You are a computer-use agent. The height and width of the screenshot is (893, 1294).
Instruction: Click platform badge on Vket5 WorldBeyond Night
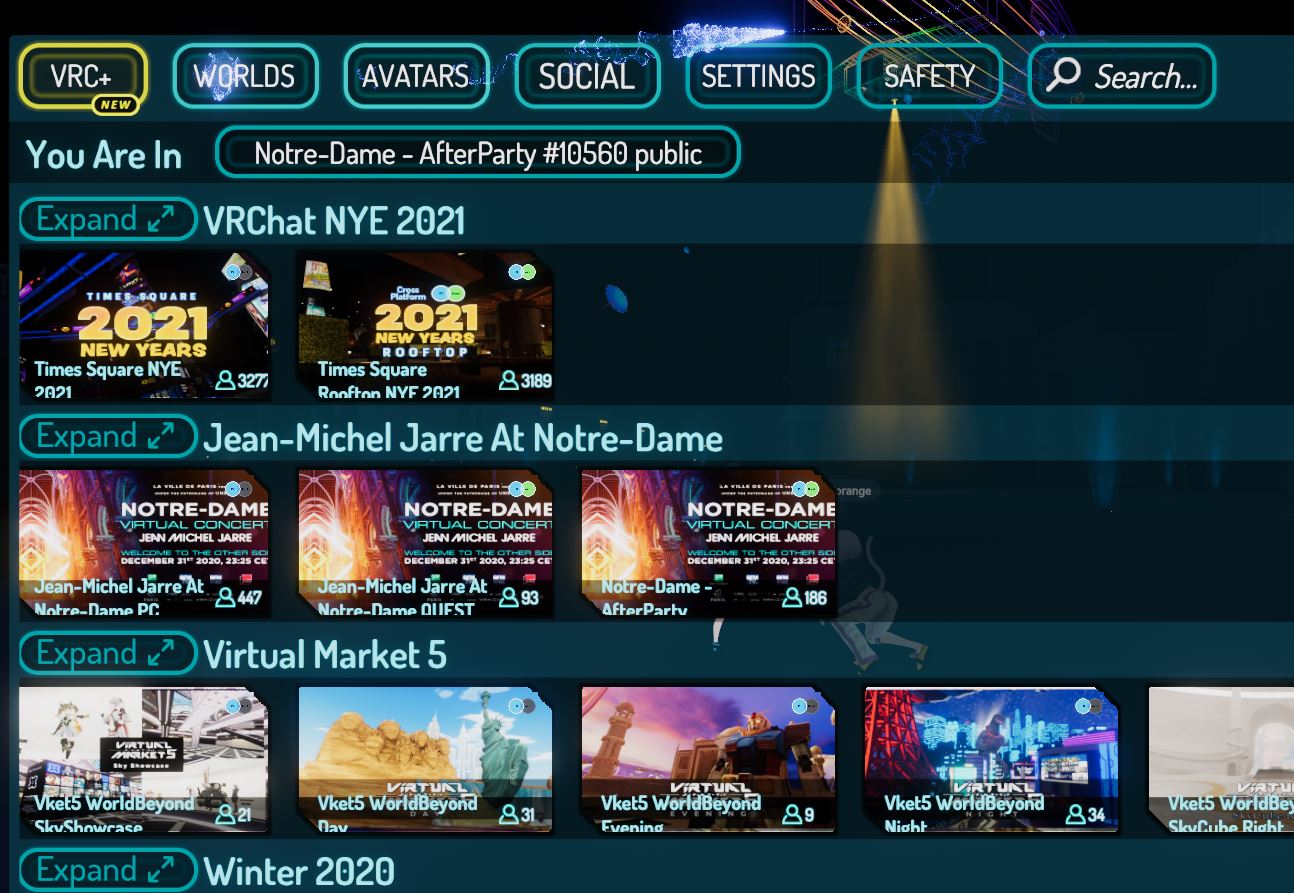[x=1088, y=706]
